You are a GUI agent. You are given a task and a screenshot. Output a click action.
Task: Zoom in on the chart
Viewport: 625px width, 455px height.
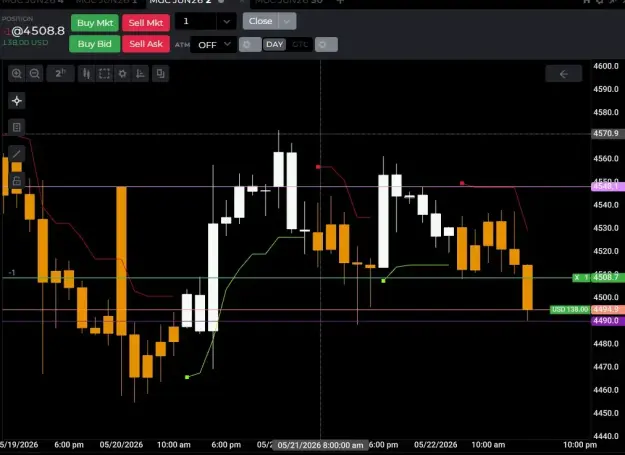click(x=17, y=74)
